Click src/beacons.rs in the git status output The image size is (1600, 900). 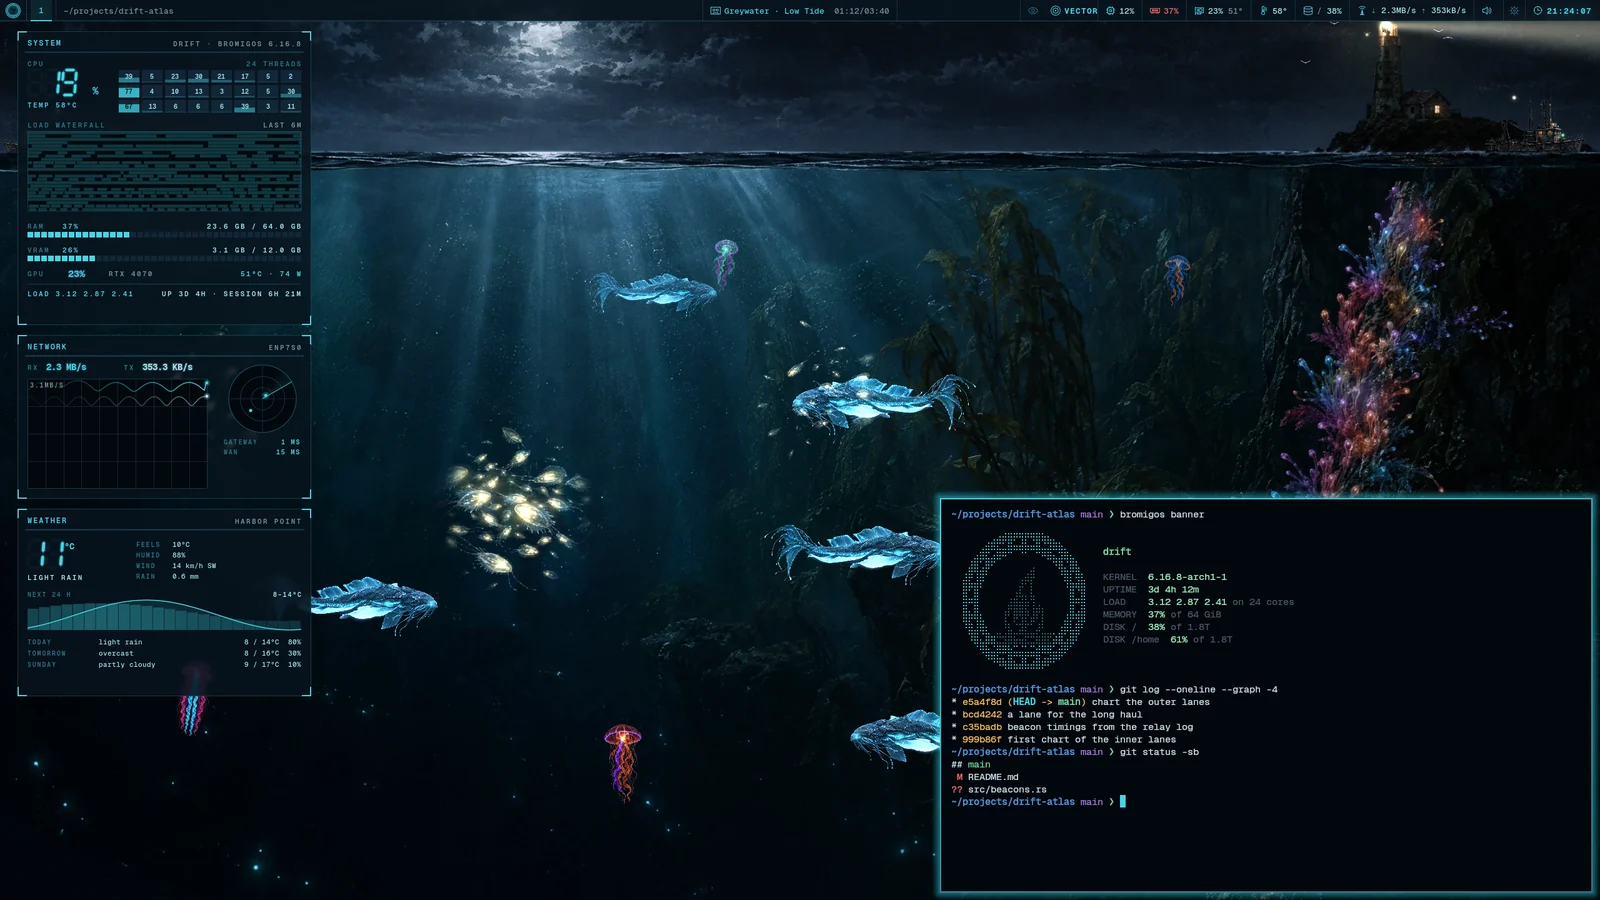pos(1007,790)
